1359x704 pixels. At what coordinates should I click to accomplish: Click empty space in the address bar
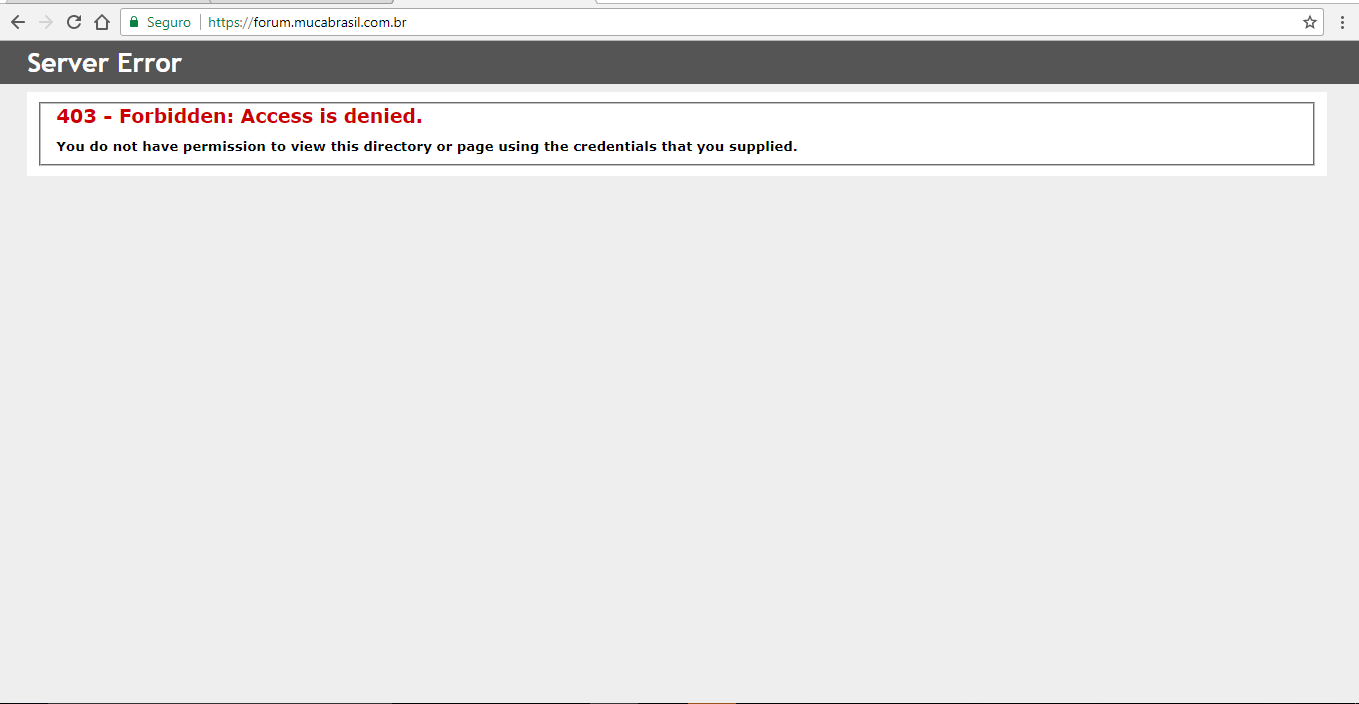[x=800, y=22]
